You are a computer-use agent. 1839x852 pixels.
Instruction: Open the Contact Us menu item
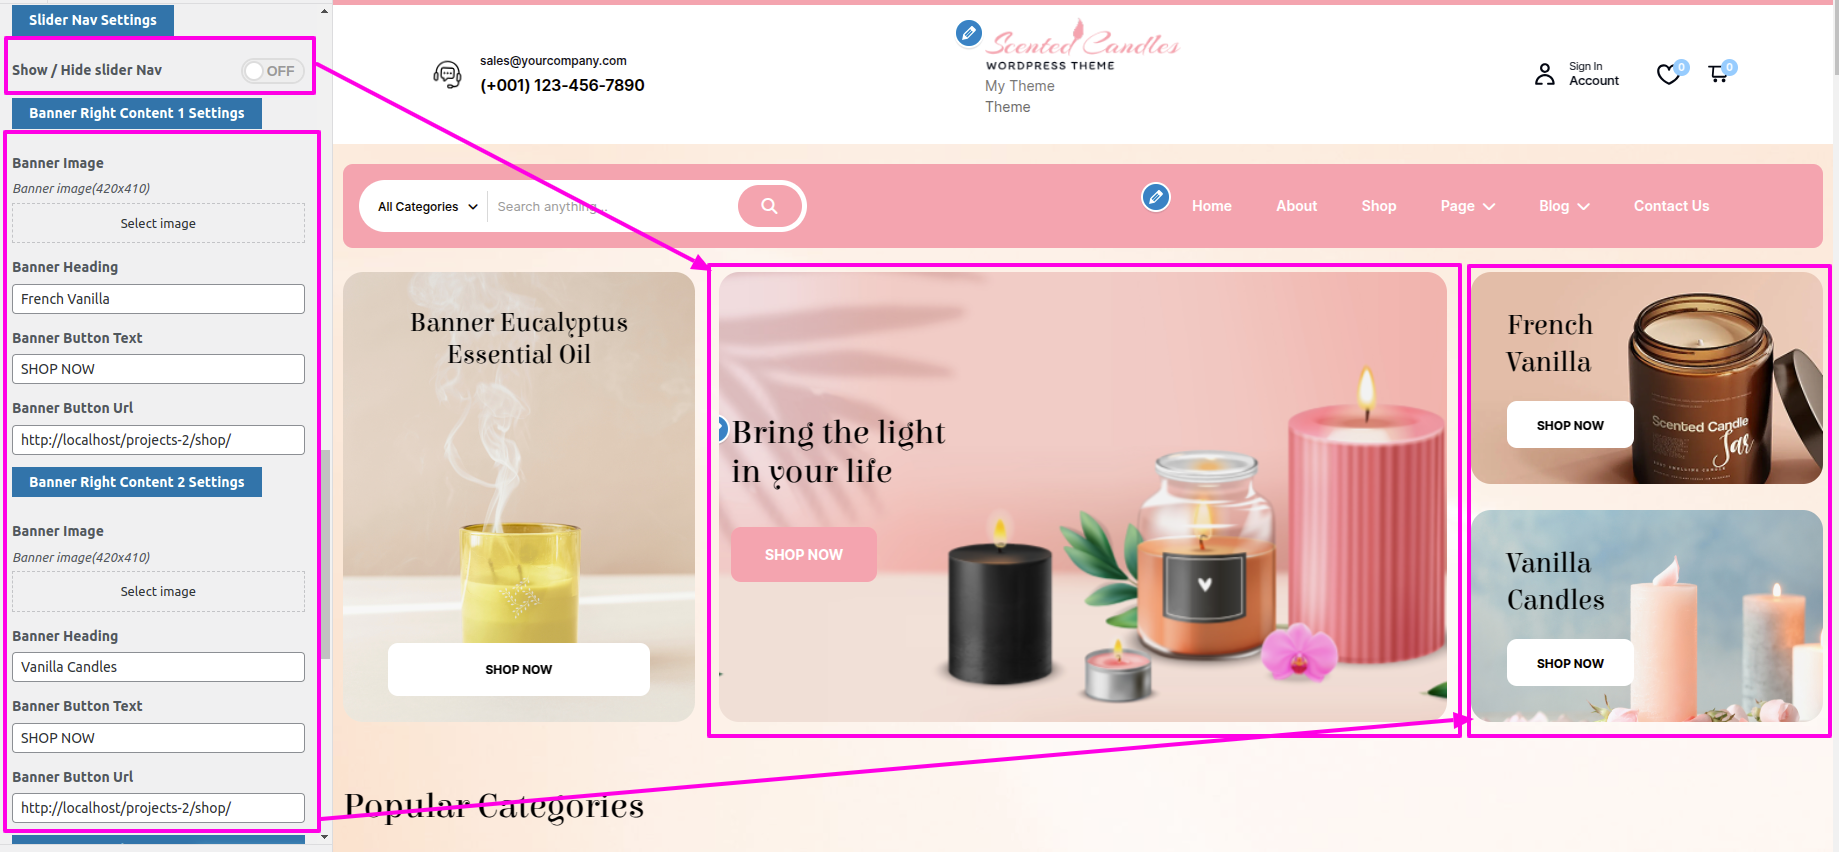[x=1671, y=206]
